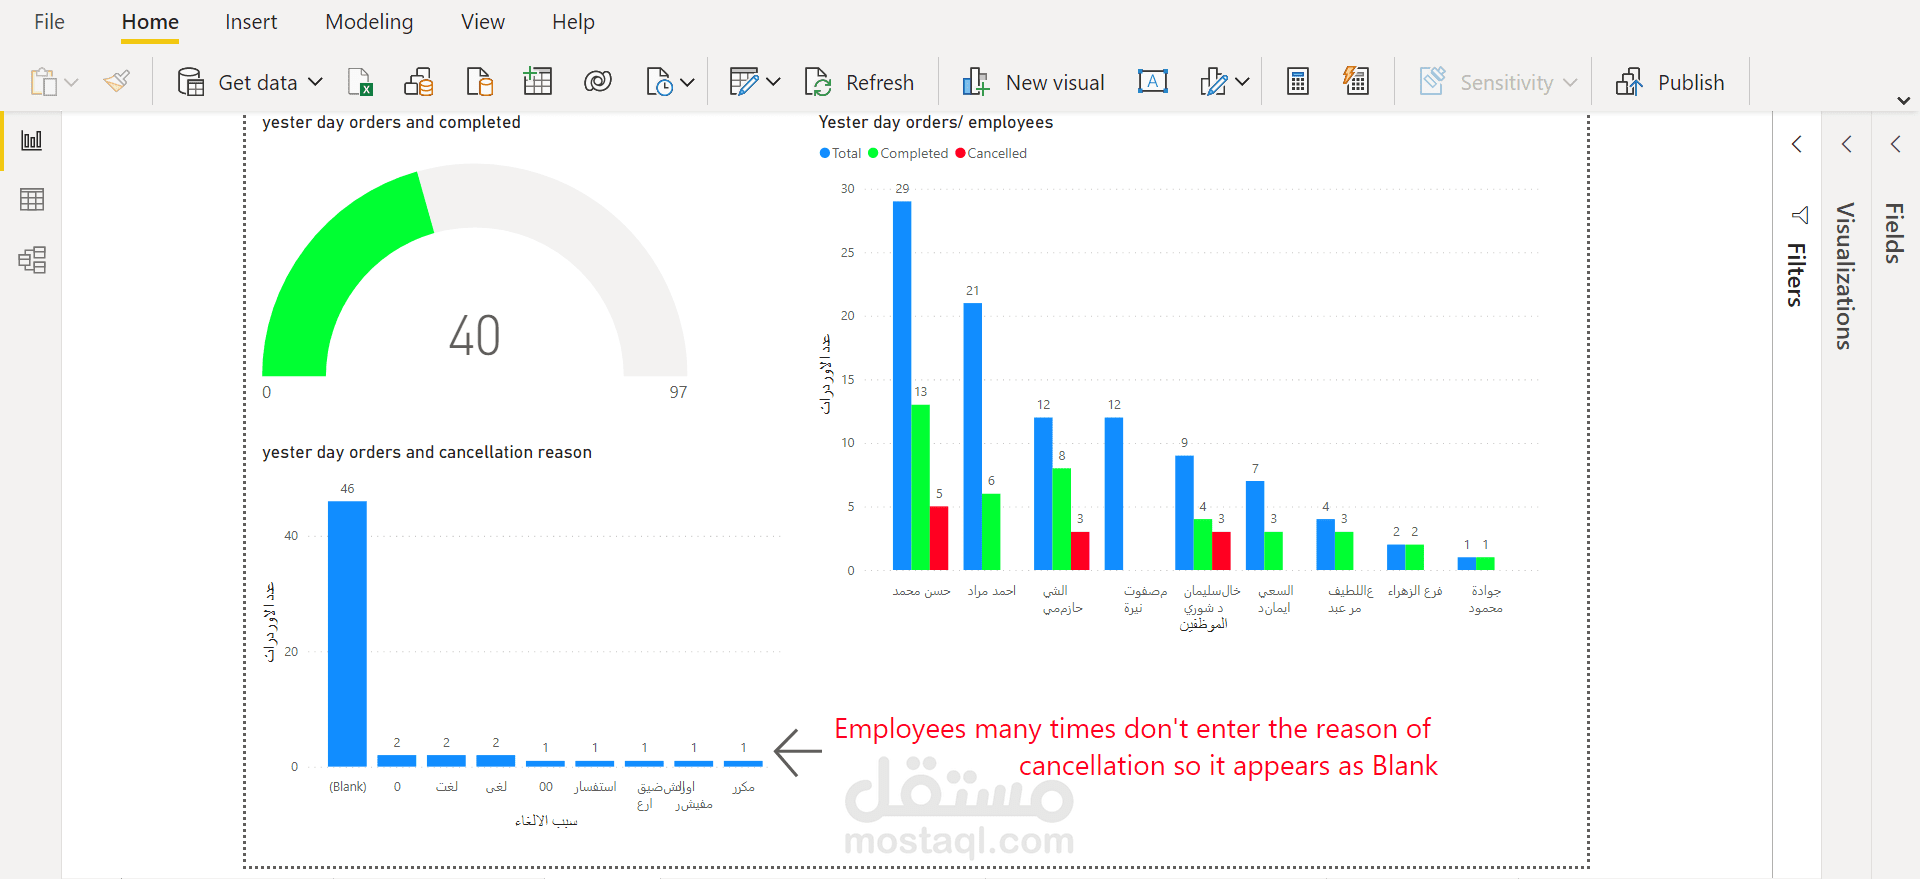The width and height of the screenshot is (1920, 879).
Task: Click the Recent sources icon
Action: [x=659, y=82]
